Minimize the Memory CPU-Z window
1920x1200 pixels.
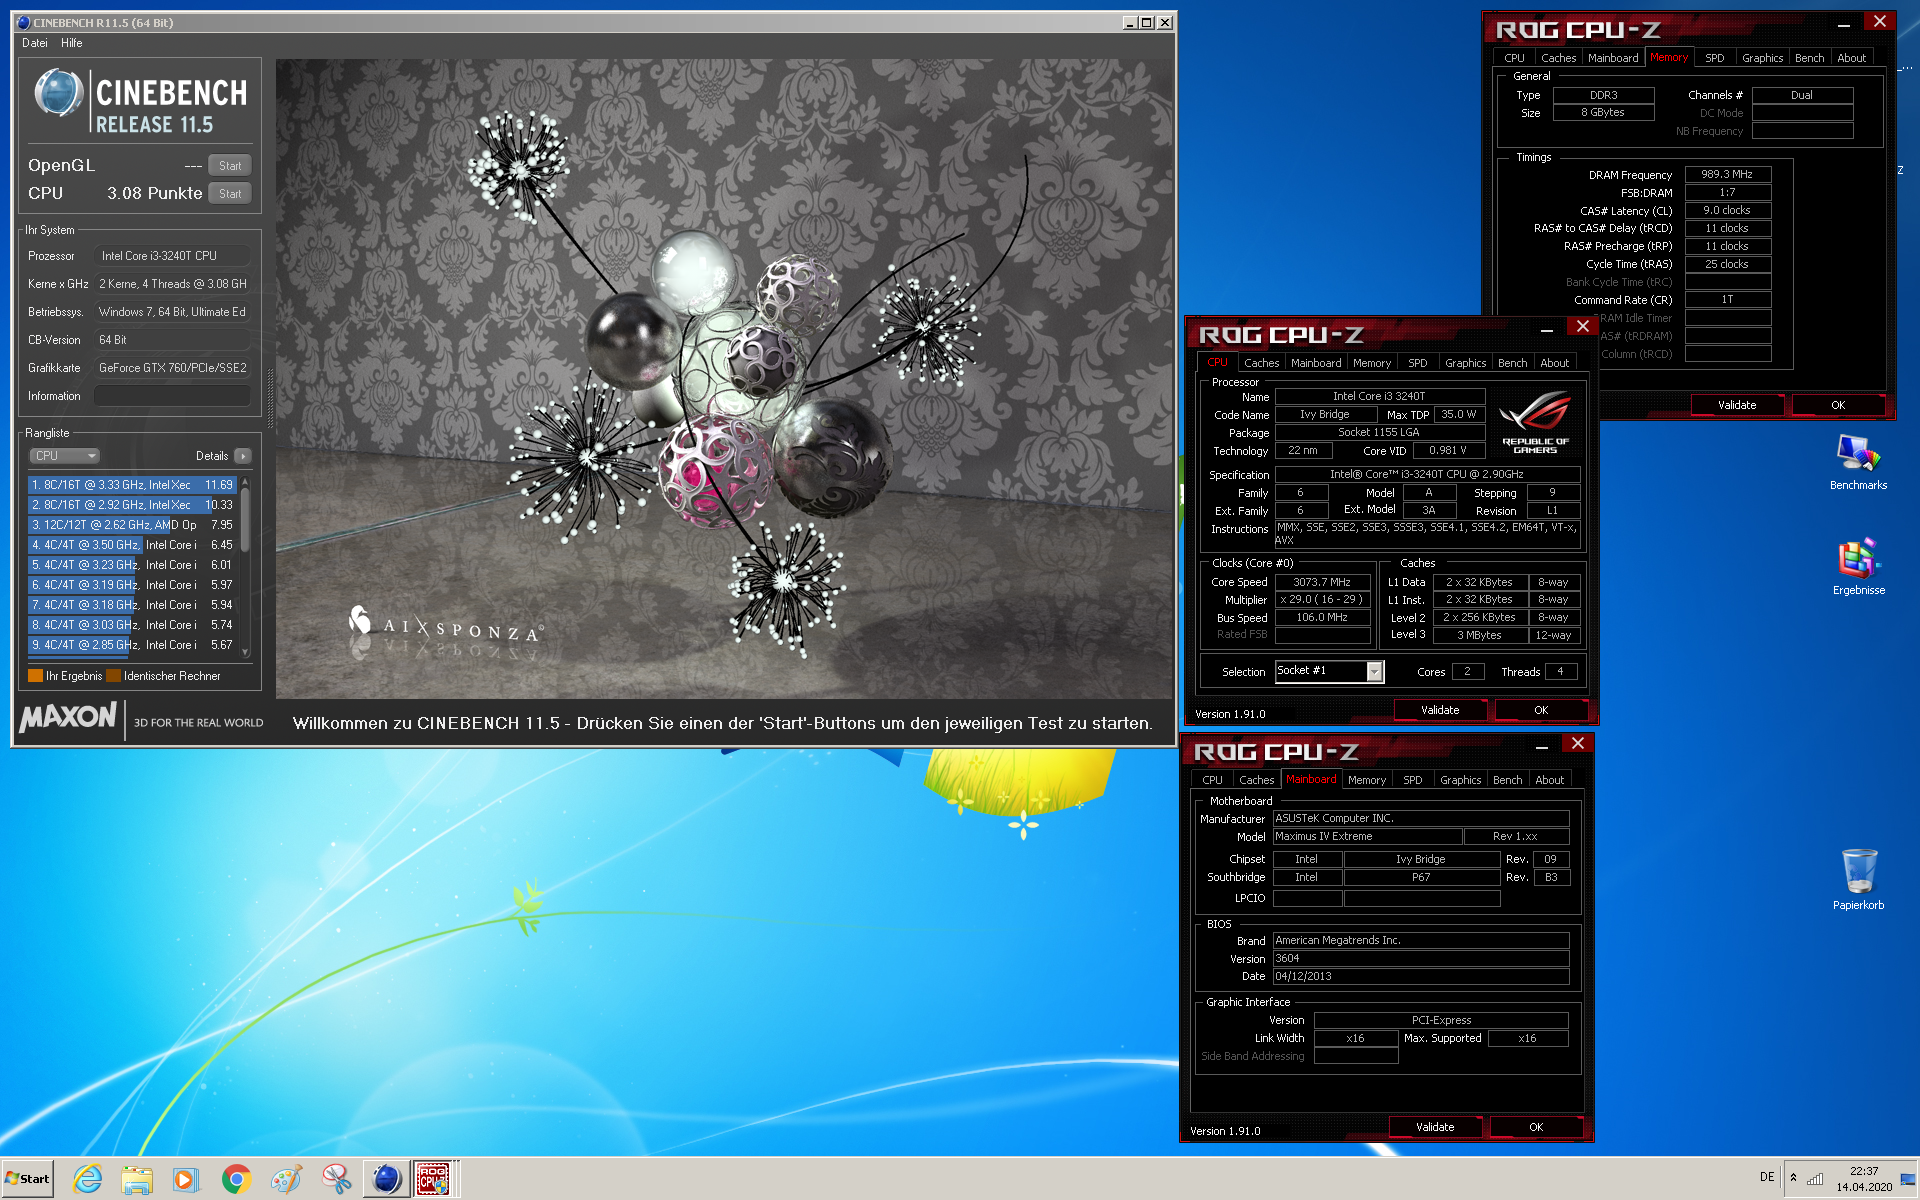point(1843,25)
